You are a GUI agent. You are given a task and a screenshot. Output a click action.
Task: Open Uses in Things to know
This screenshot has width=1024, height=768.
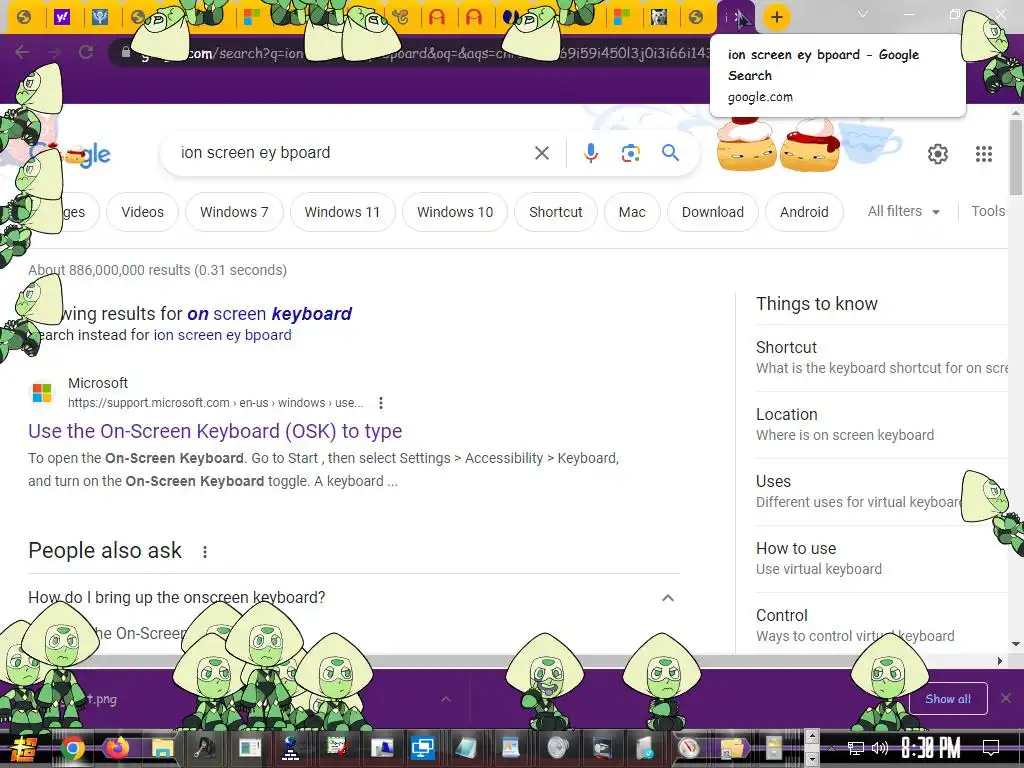point(882,491)
